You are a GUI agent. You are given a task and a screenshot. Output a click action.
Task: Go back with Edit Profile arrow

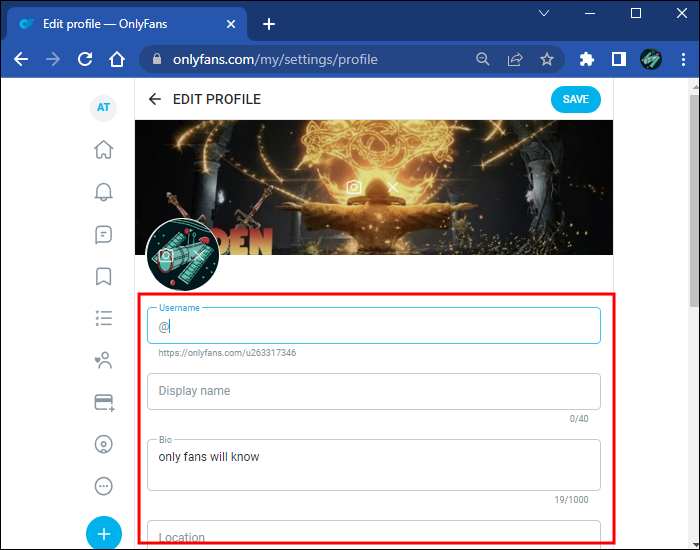[154, 99]
